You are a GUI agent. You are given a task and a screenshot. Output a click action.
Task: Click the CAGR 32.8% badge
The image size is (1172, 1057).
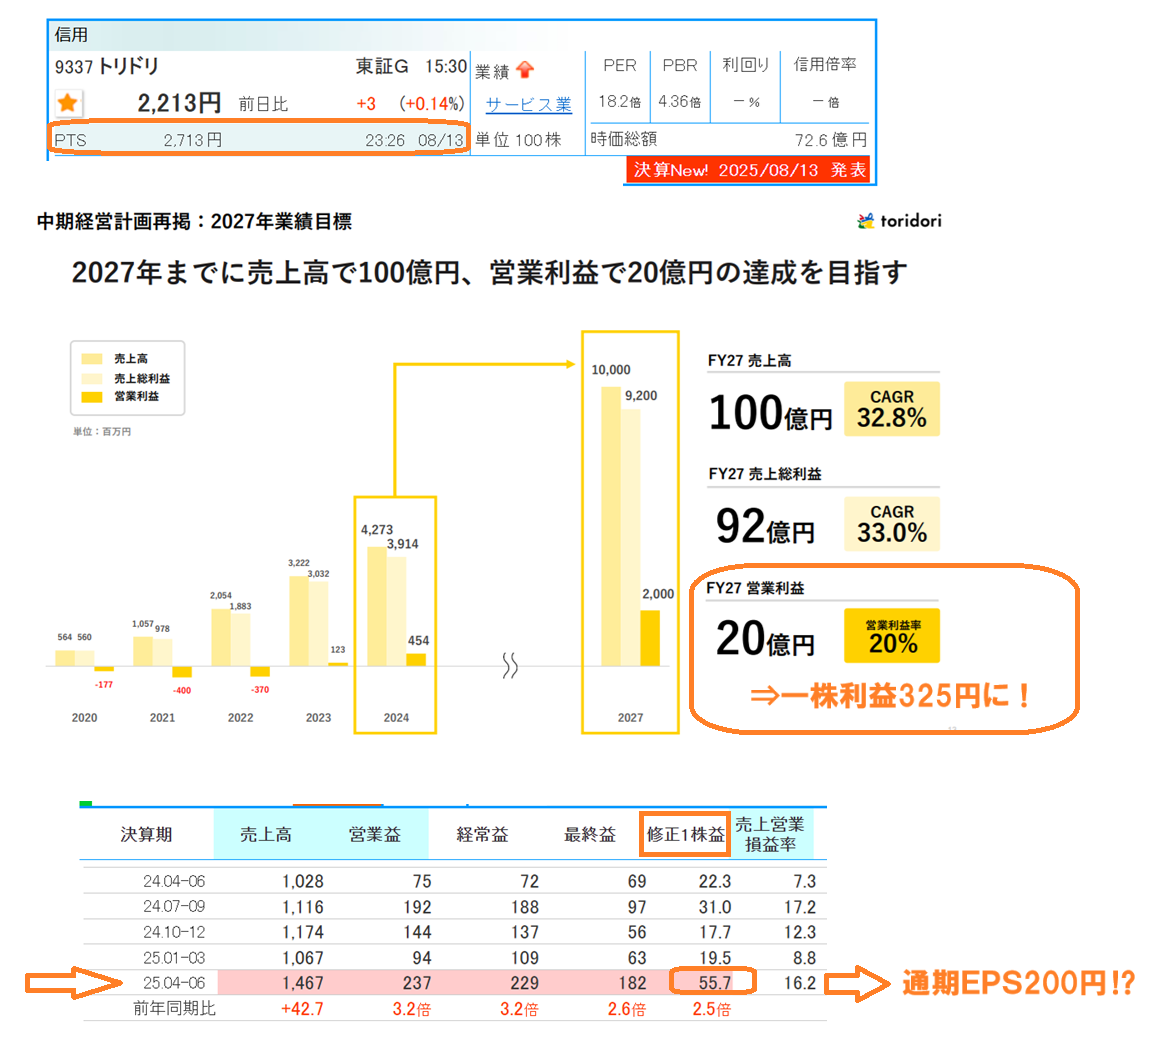pyautogui.click(x=891, y=408)
